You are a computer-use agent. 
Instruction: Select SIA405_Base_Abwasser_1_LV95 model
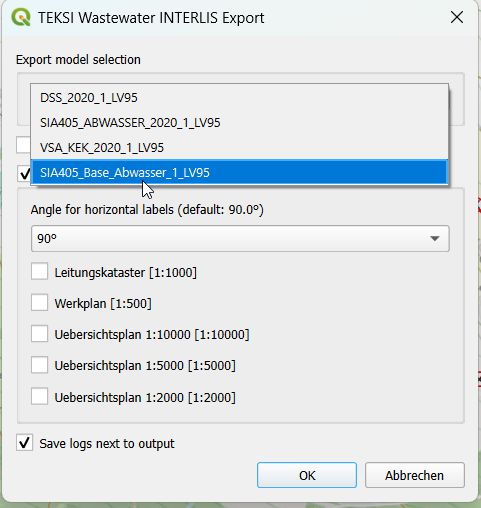[x=239, y=172]
